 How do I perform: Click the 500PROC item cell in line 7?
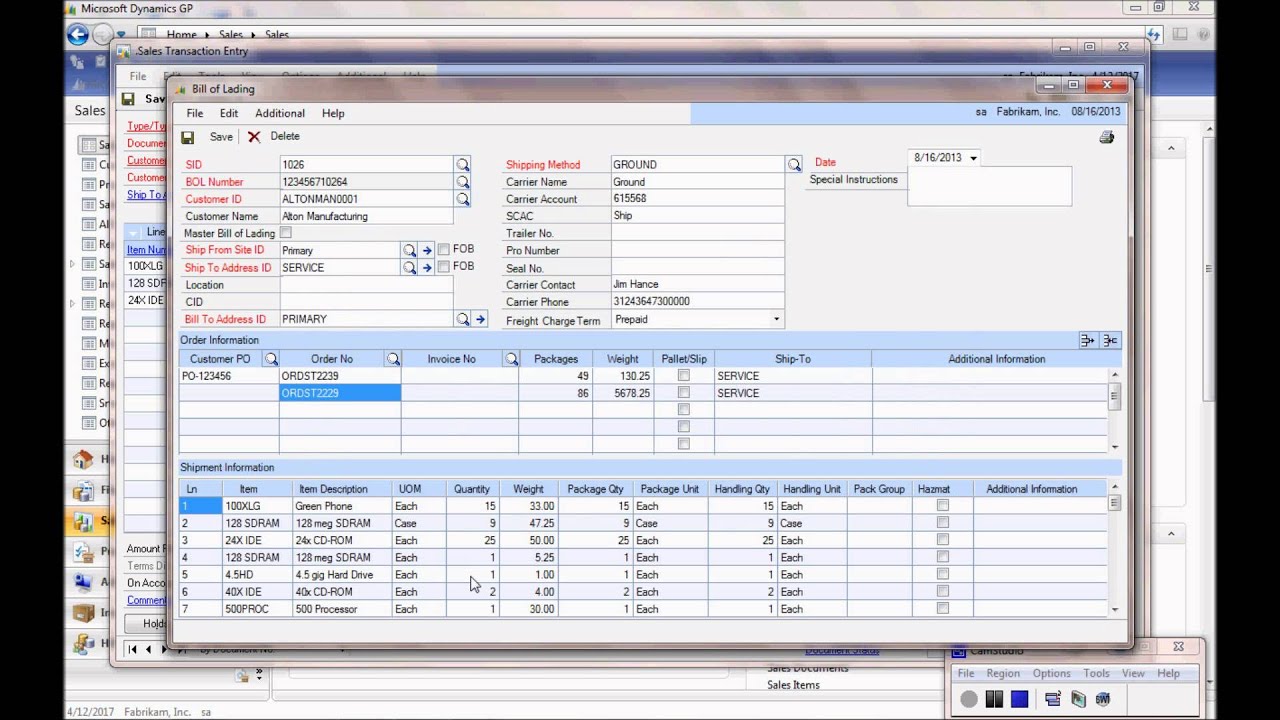coord(257,609)
